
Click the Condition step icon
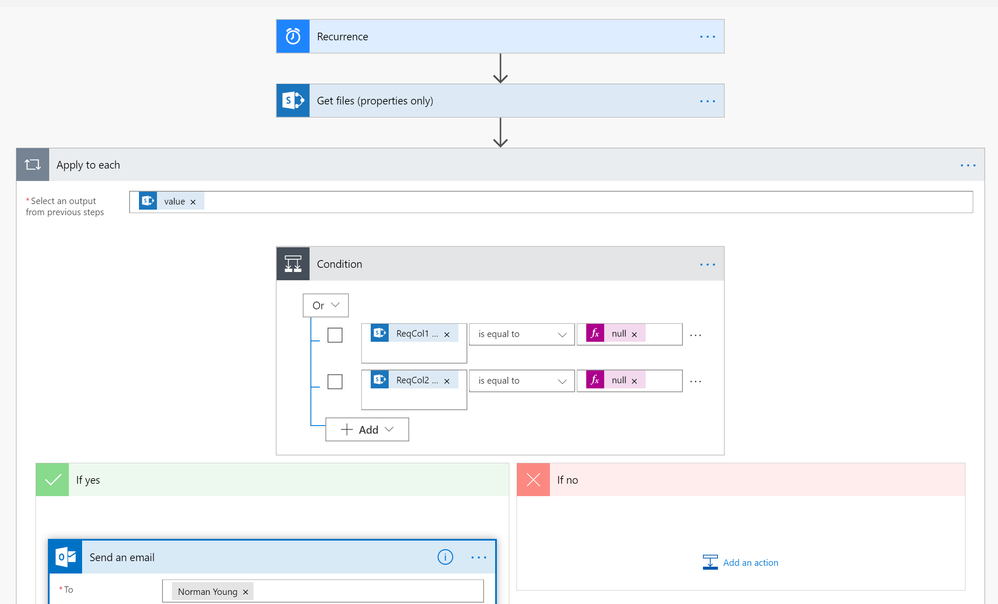point(293,264)
